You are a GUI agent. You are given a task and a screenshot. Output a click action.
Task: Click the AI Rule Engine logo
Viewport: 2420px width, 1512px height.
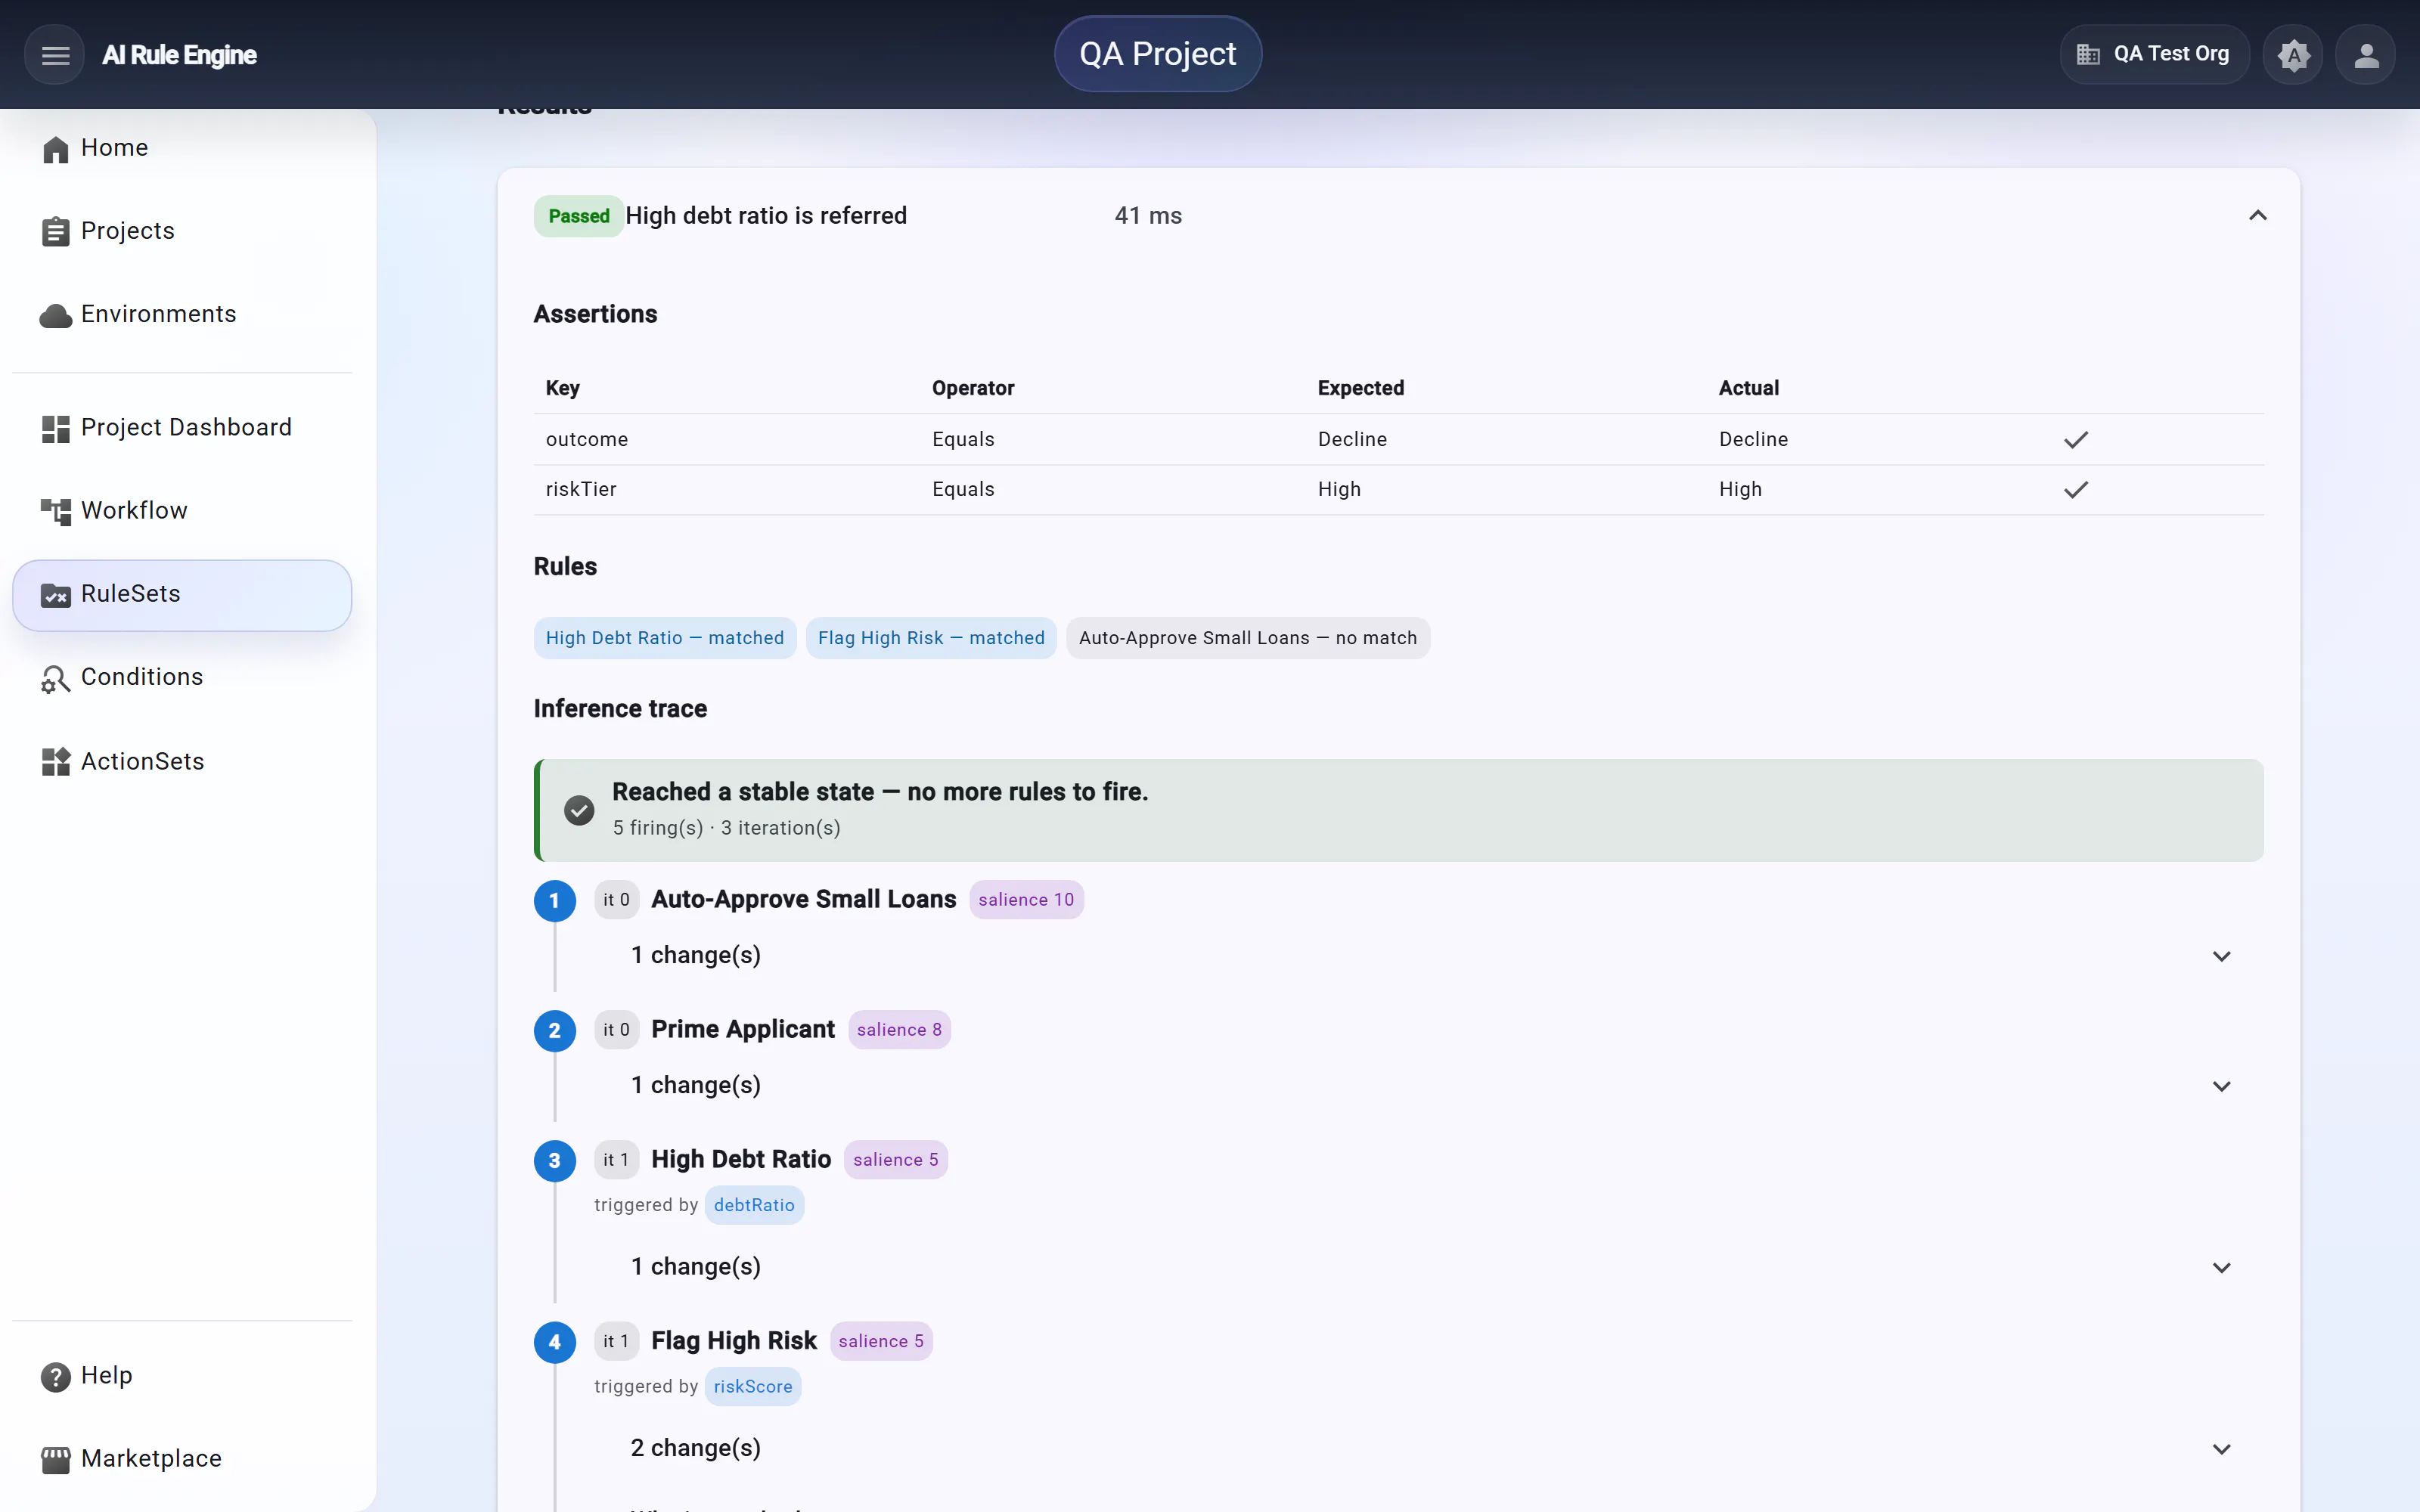point(180,55)
